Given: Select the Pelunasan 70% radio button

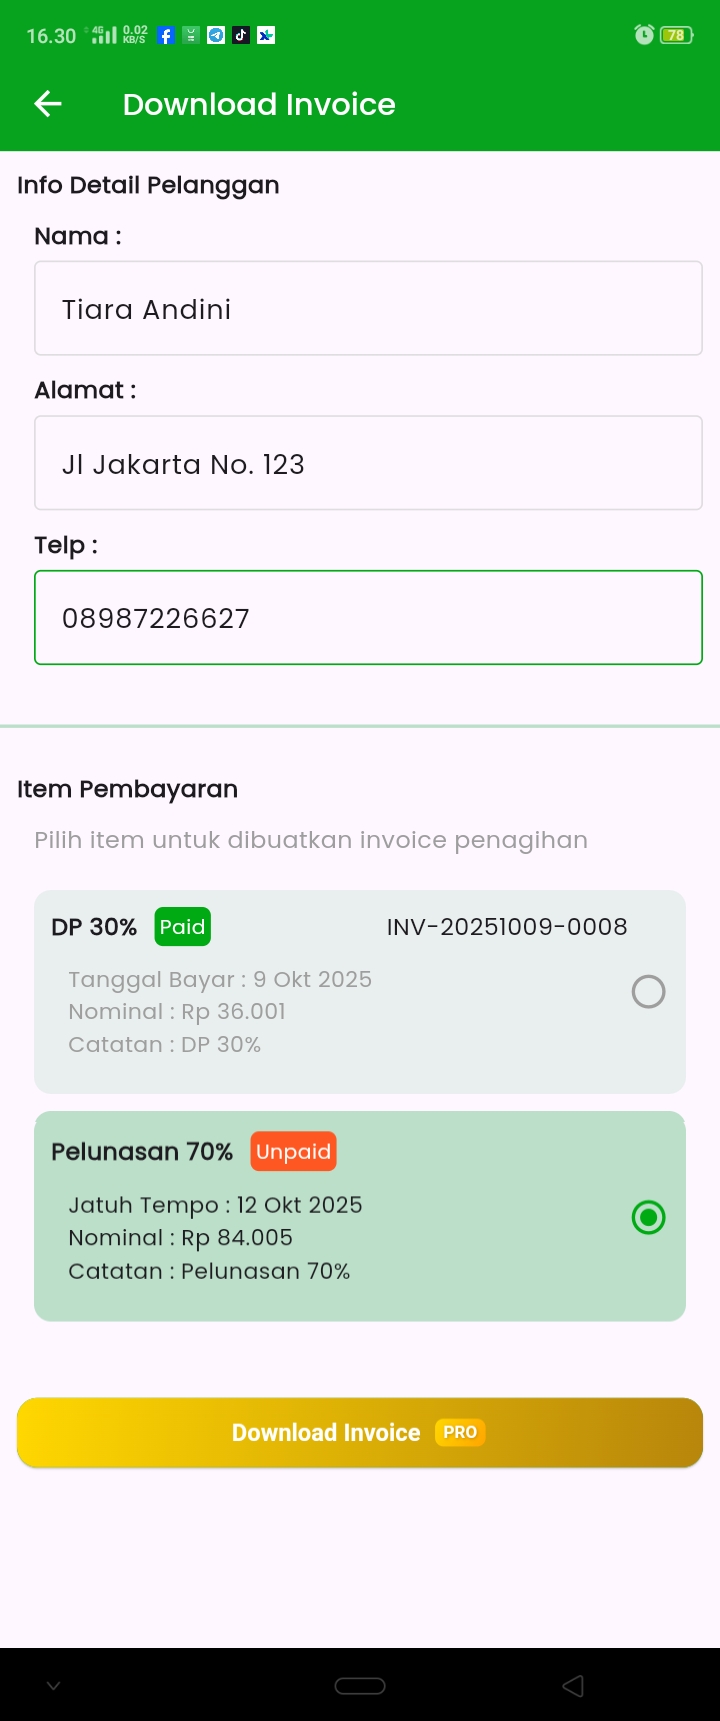Looking at the screenshot, I should [648, 1218].
